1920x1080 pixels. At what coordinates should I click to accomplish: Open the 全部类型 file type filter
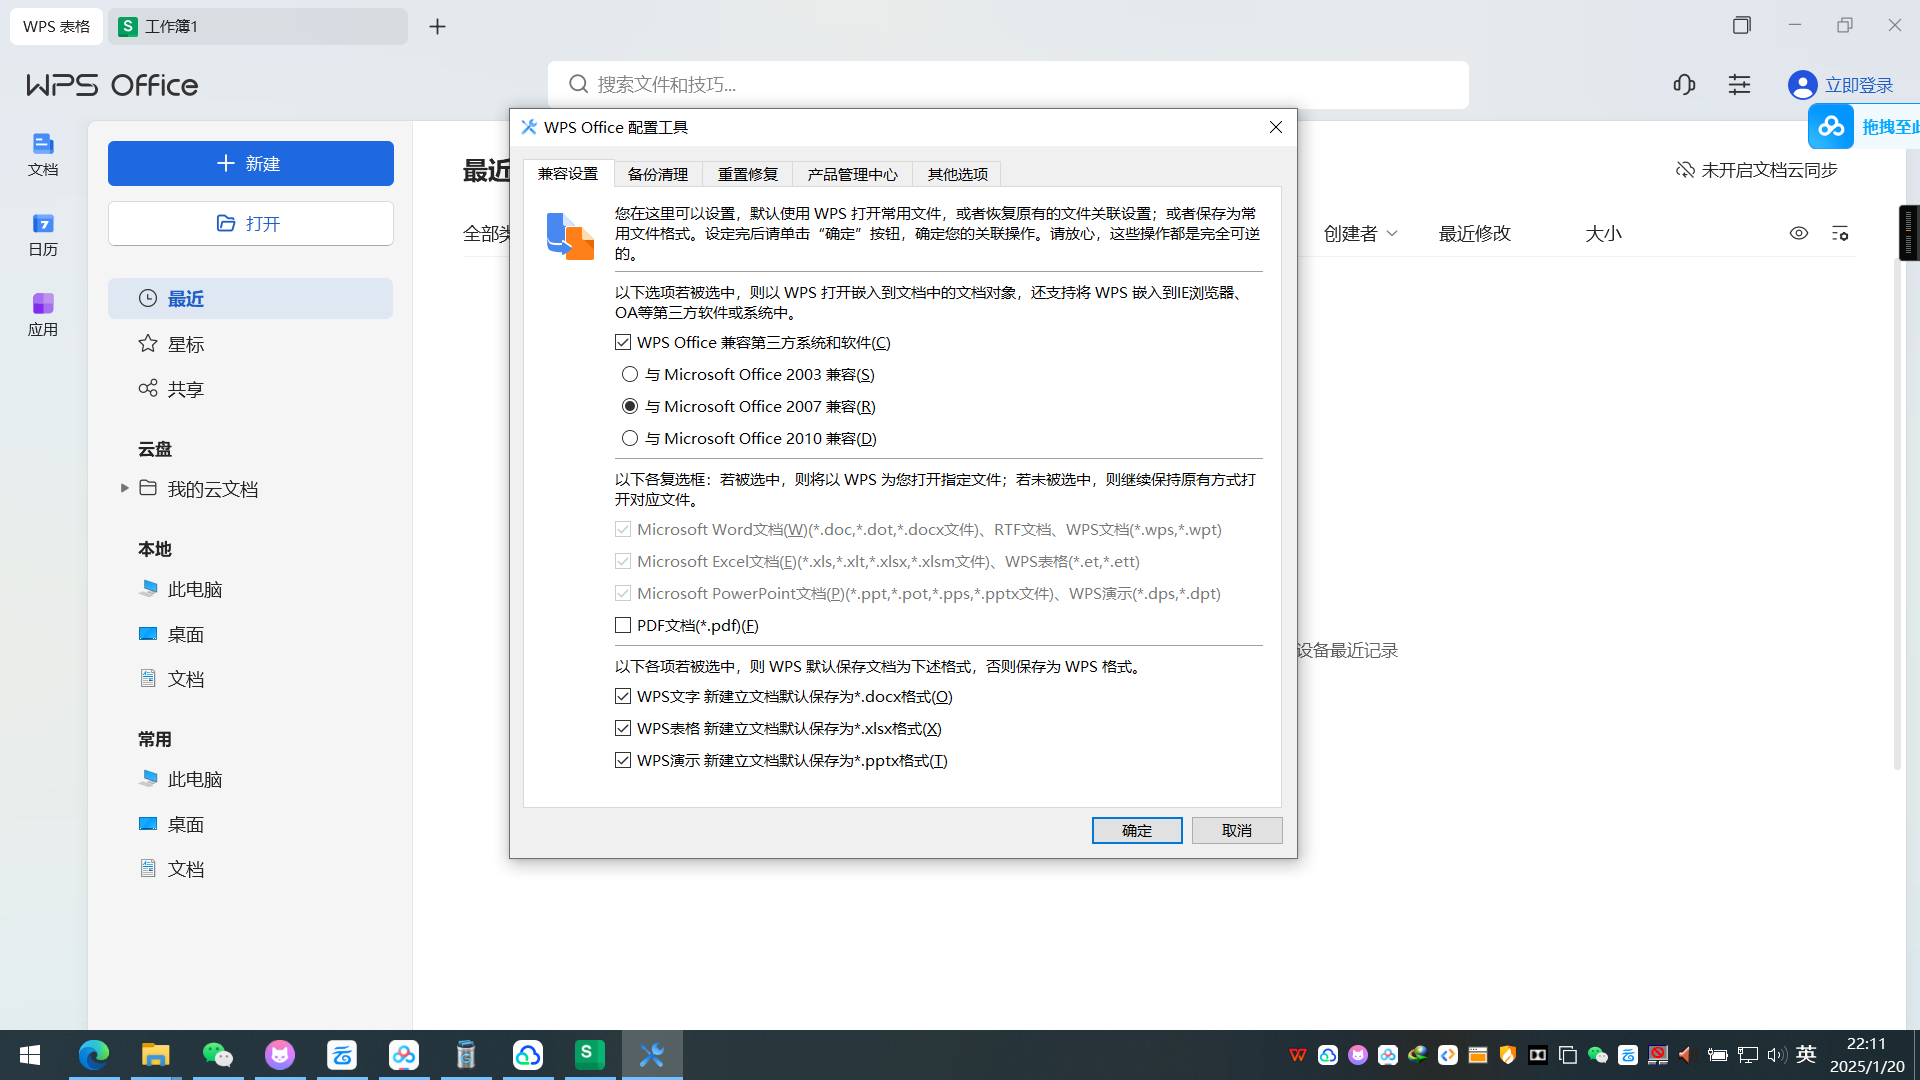click(488, 233)
